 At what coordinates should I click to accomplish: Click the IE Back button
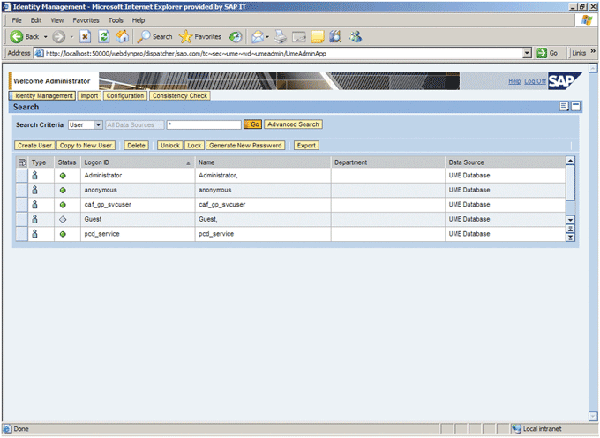pos(22,36)
